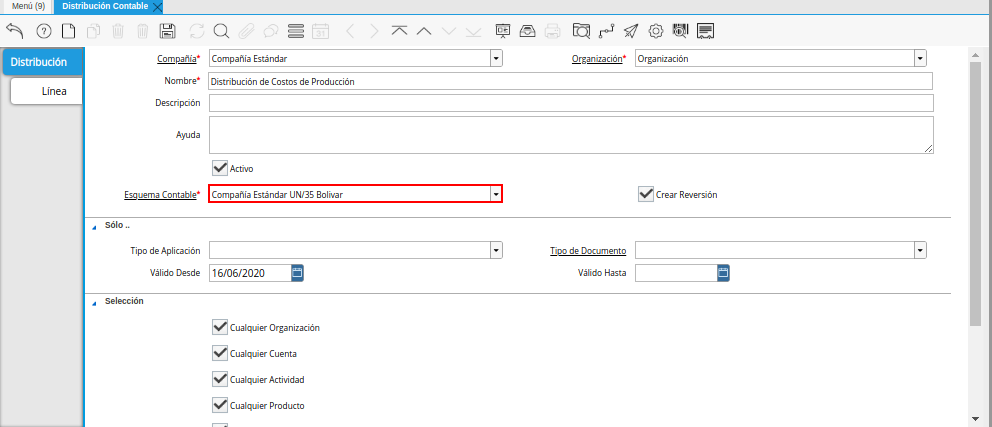This screenshot has height=427, width=992.
Task: Go to first record icon
Action: pos(399,30)
